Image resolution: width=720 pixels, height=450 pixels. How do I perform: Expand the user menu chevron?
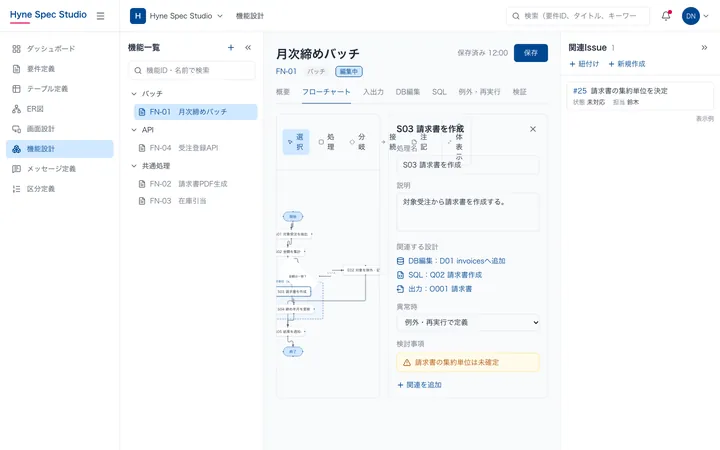[706, 16]
